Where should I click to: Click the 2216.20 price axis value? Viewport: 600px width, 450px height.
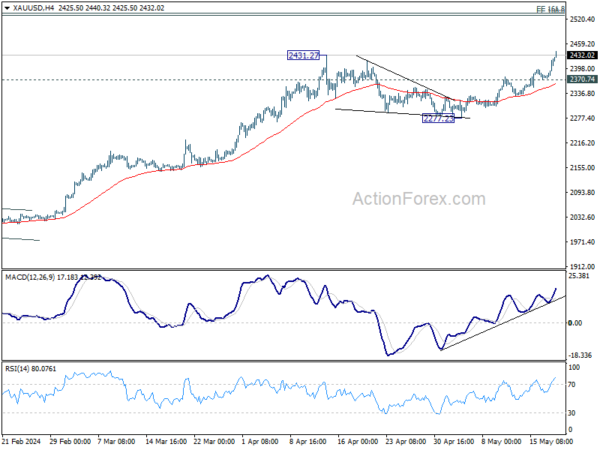[582, 143]
